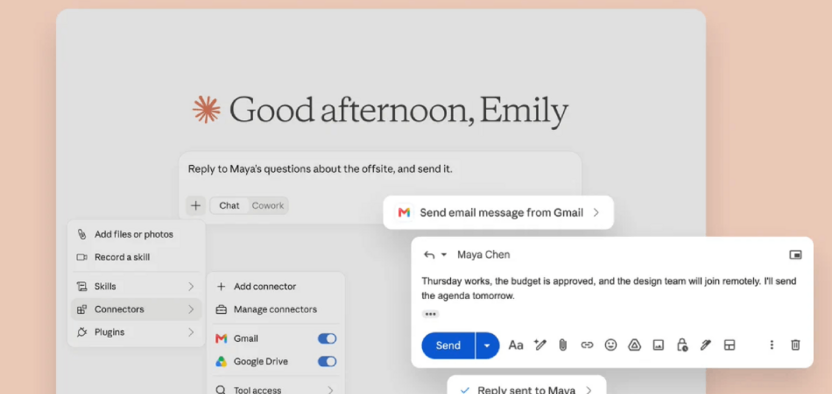The width and height of the screenshot is (832, 394).
Task: Switch to the Chat mode tab
Action: point(229,206)
